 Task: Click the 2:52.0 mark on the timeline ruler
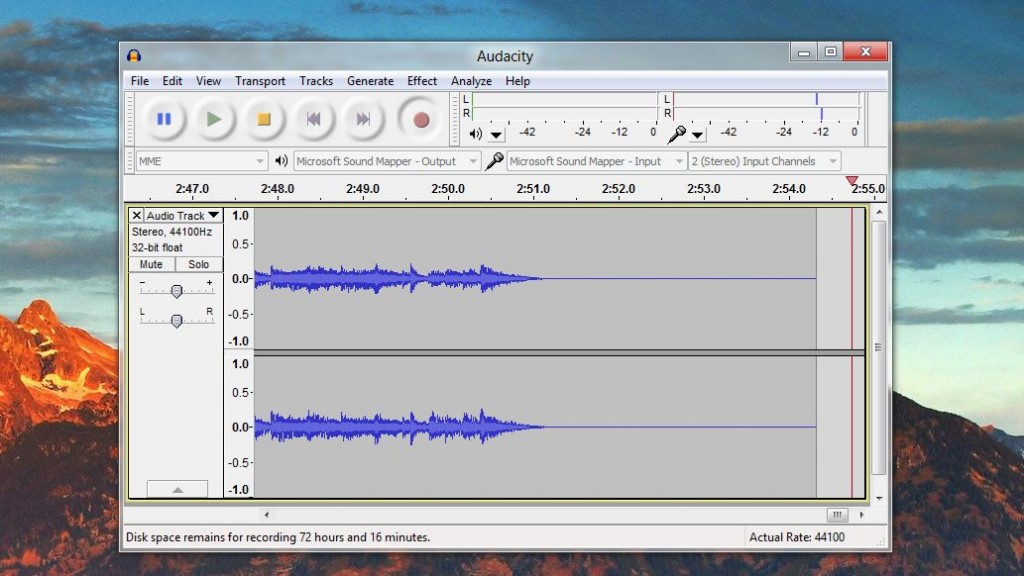[619, 188]
